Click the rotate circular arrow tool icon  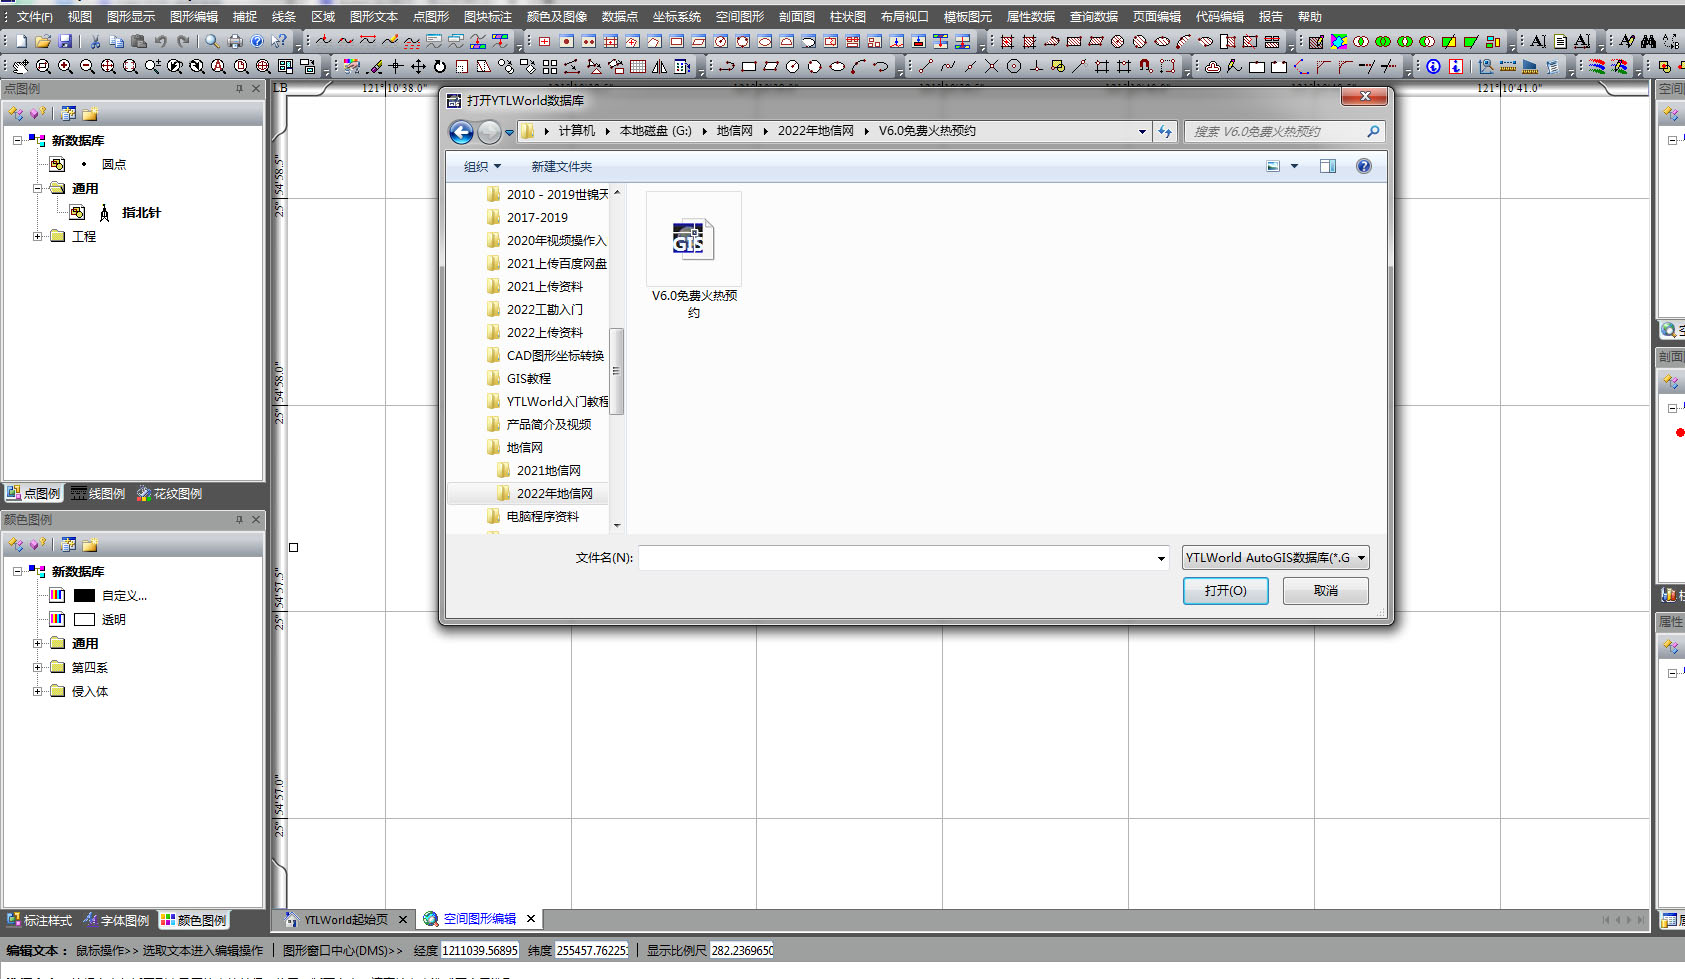coord(440,66)
